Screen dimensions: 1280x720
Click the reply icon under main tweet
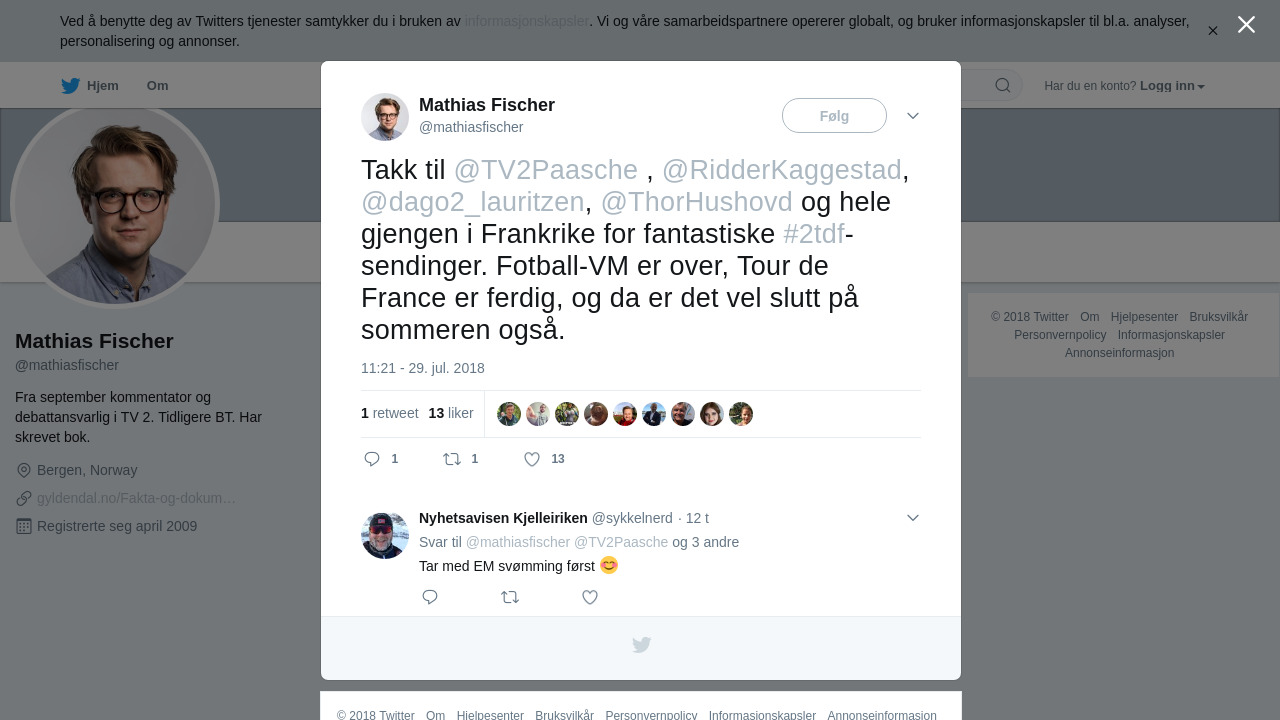pos(372,459)
